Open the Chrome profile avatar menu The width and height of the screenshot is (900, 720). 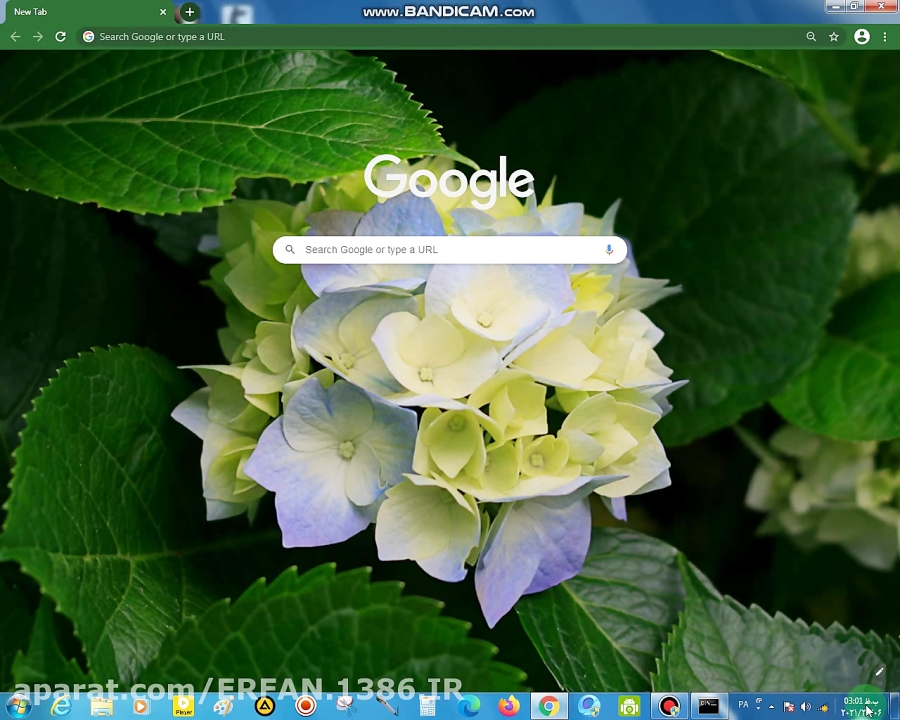pos(862,37)
